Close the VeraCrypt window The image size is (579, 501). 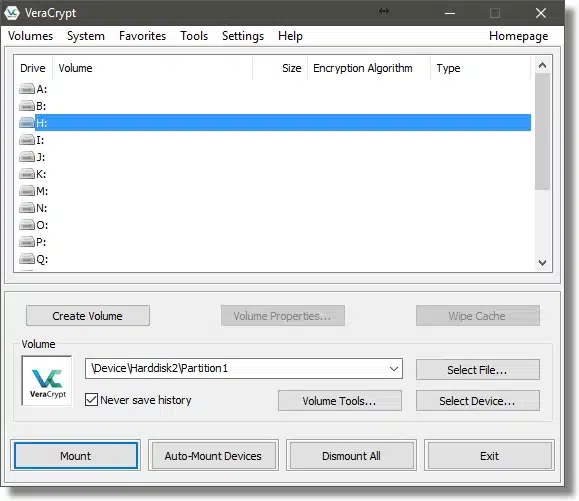tap(541, 13)
